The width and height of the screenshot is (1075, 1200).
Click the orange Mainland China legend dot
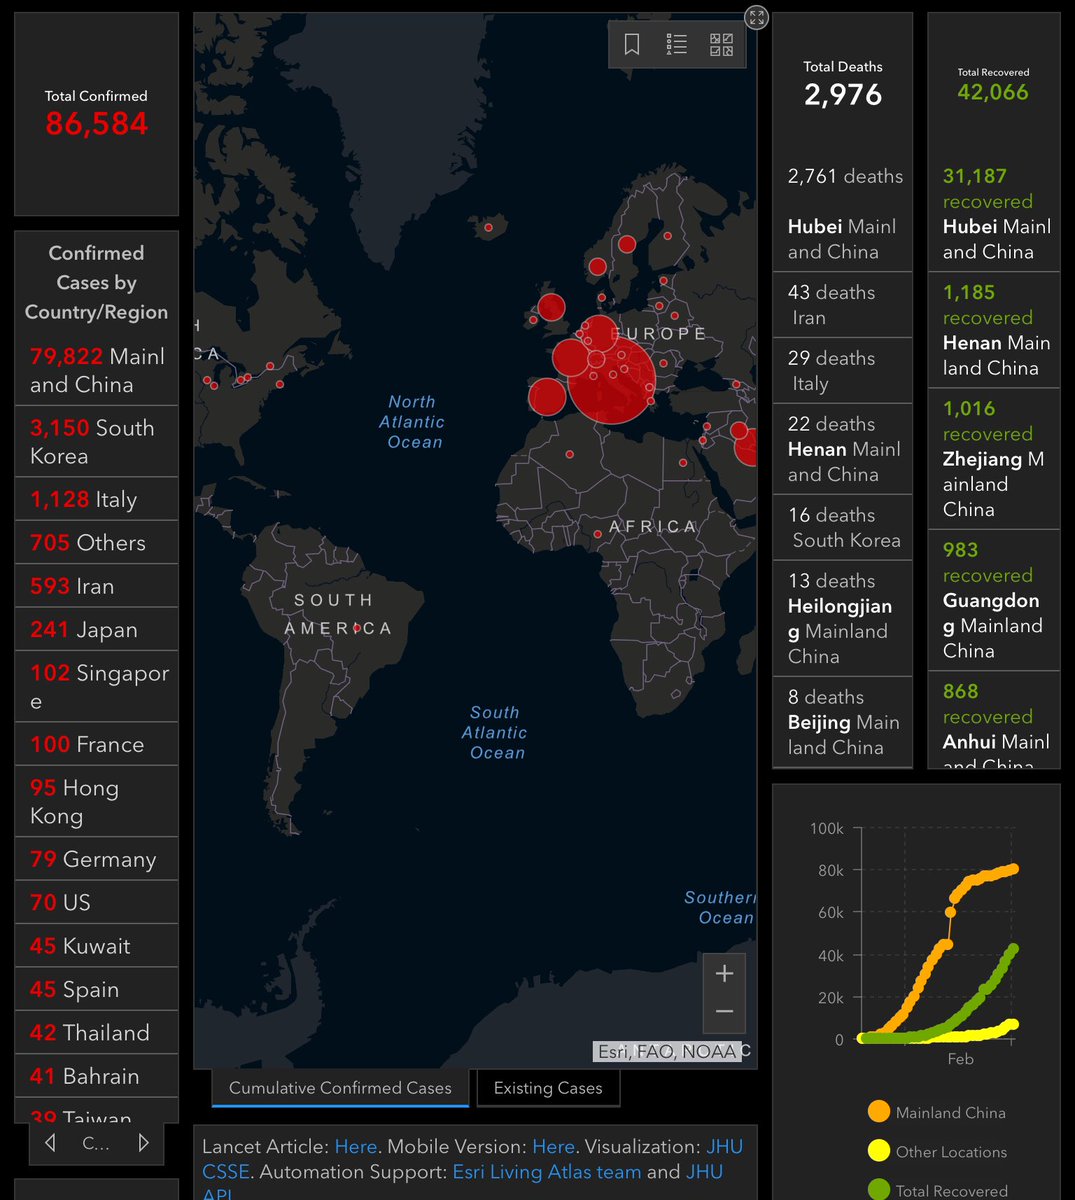tap(877, 1112)
